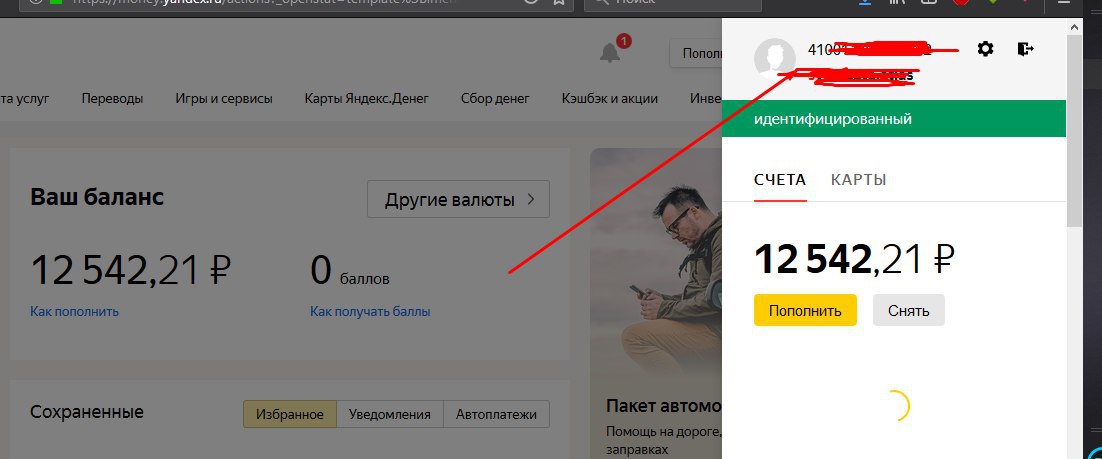Select the Избранное tab
The width and height of the screenshot is (1102, 459).
pos(290,415)
